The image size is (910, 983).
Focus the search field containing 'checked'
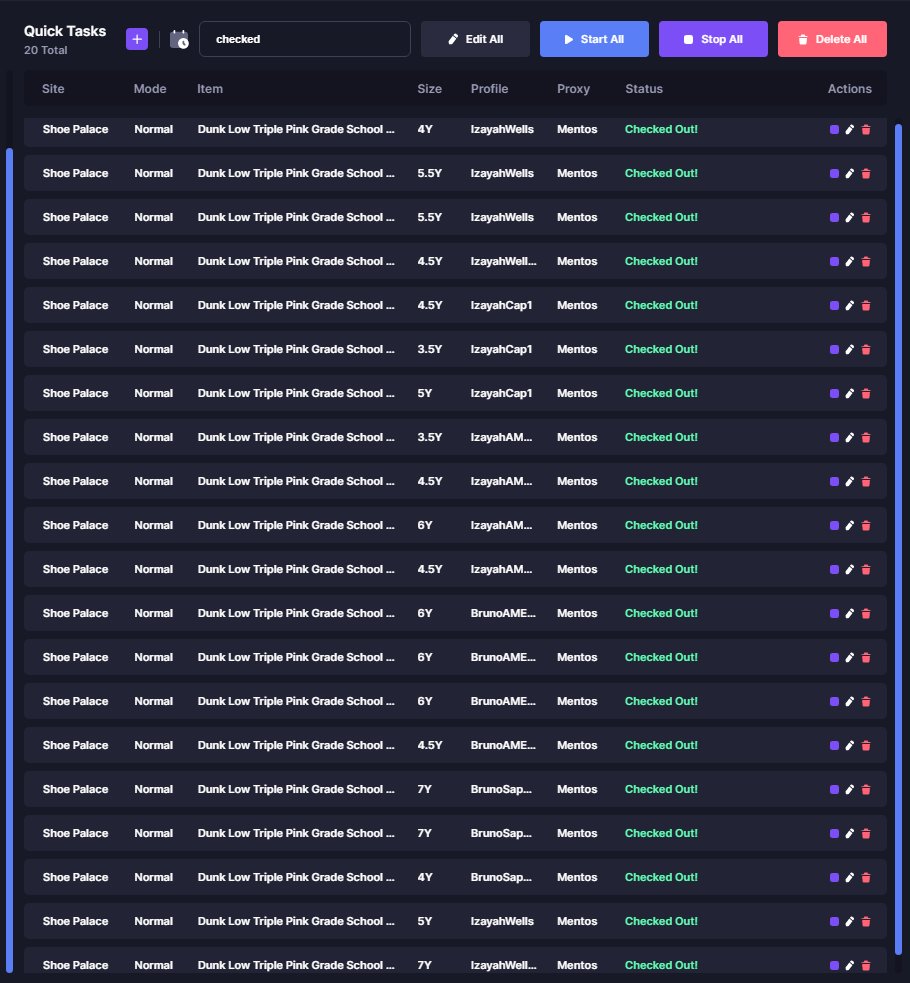pyautogui.click(x=305, y=39)
